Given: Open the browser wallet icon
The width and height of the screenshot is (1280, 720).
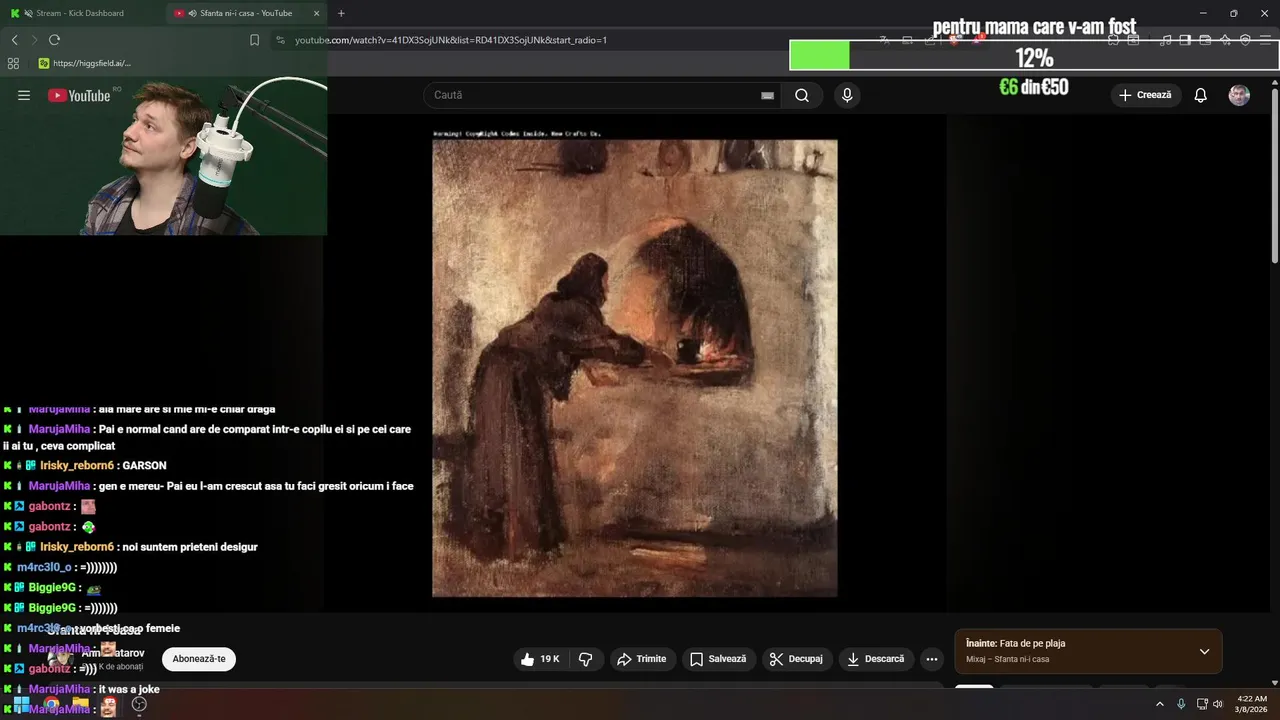Looking at the screenshot, I should (x=1205, y=40).
